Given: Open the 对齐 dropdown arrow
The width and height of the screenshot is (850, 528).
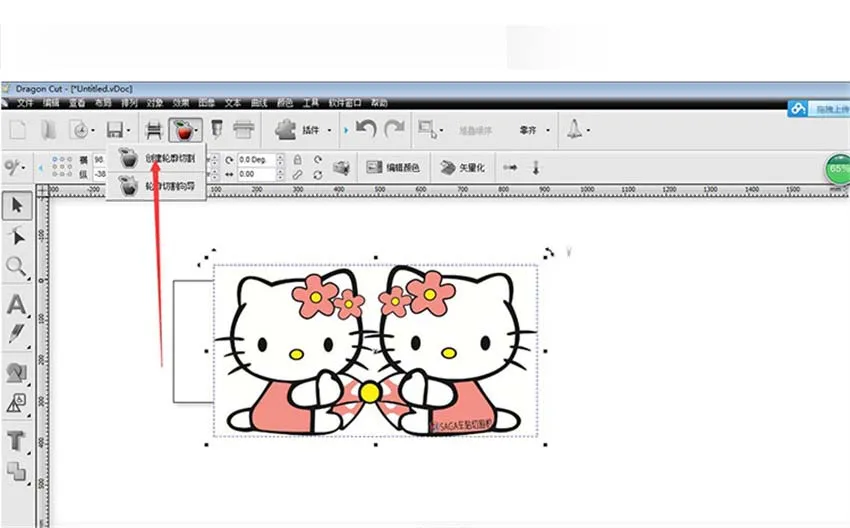Looking at the screenshot, I should 548,131.
